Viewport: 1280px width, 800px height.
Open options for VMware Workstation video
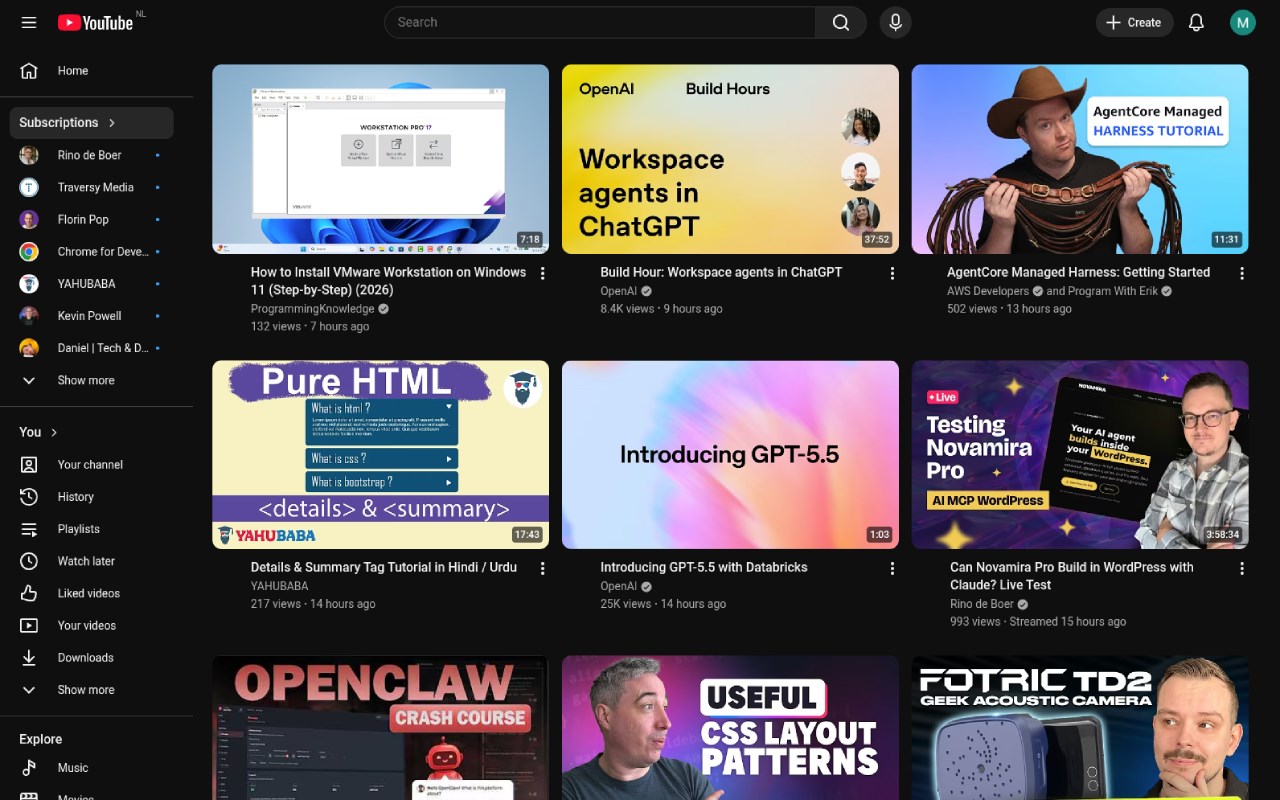point(543,273)
